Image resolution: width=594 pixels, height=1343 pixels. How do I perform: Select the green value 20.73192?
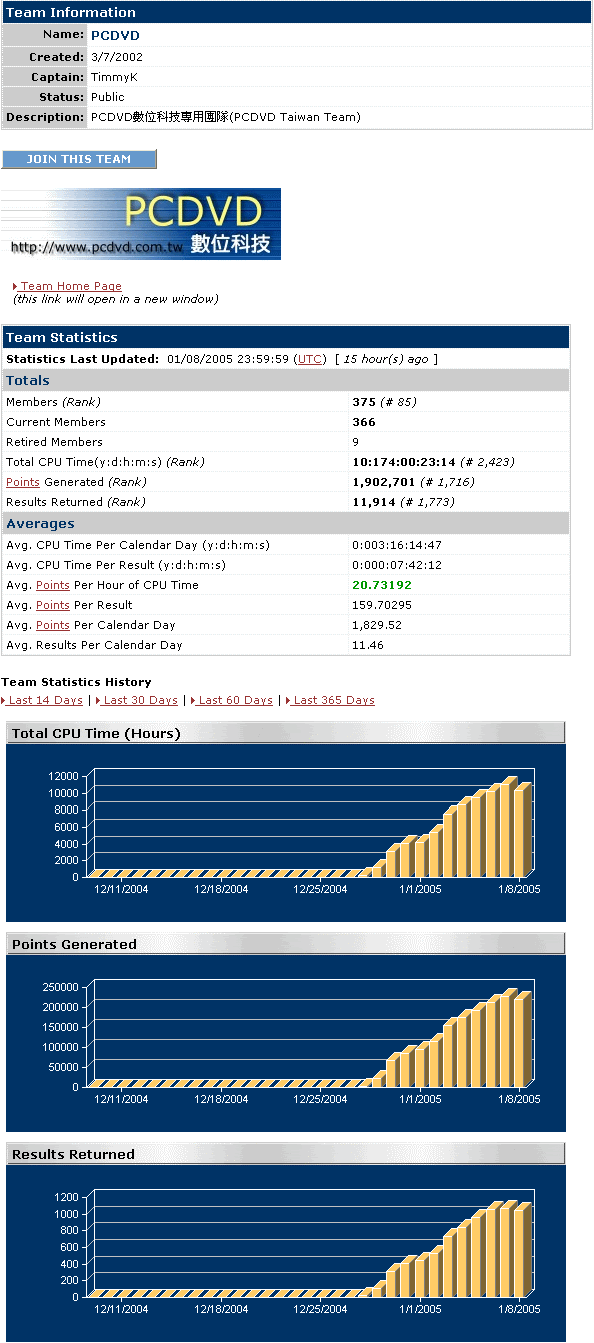coord(382,585)
